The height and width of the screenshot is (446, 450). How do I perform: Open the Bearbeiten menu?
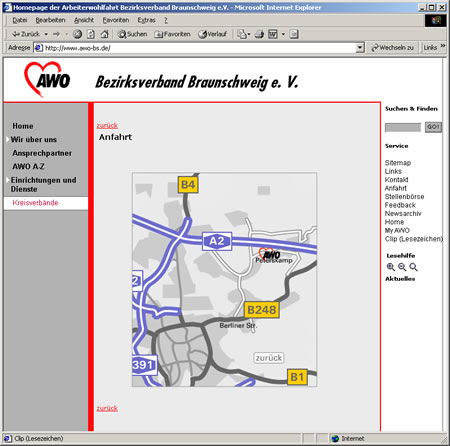tap(50, 20)
